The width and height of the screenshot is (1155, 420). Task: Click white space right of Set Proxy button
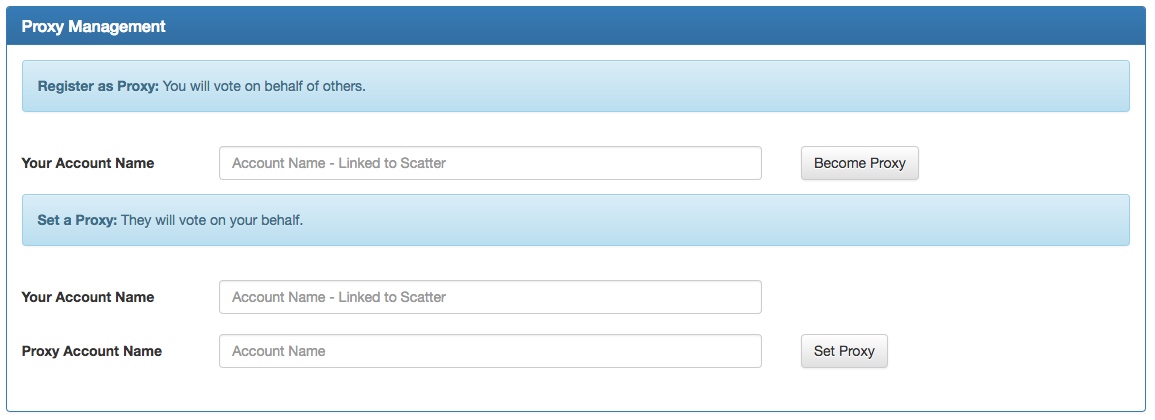click(x=1000, y=351)
